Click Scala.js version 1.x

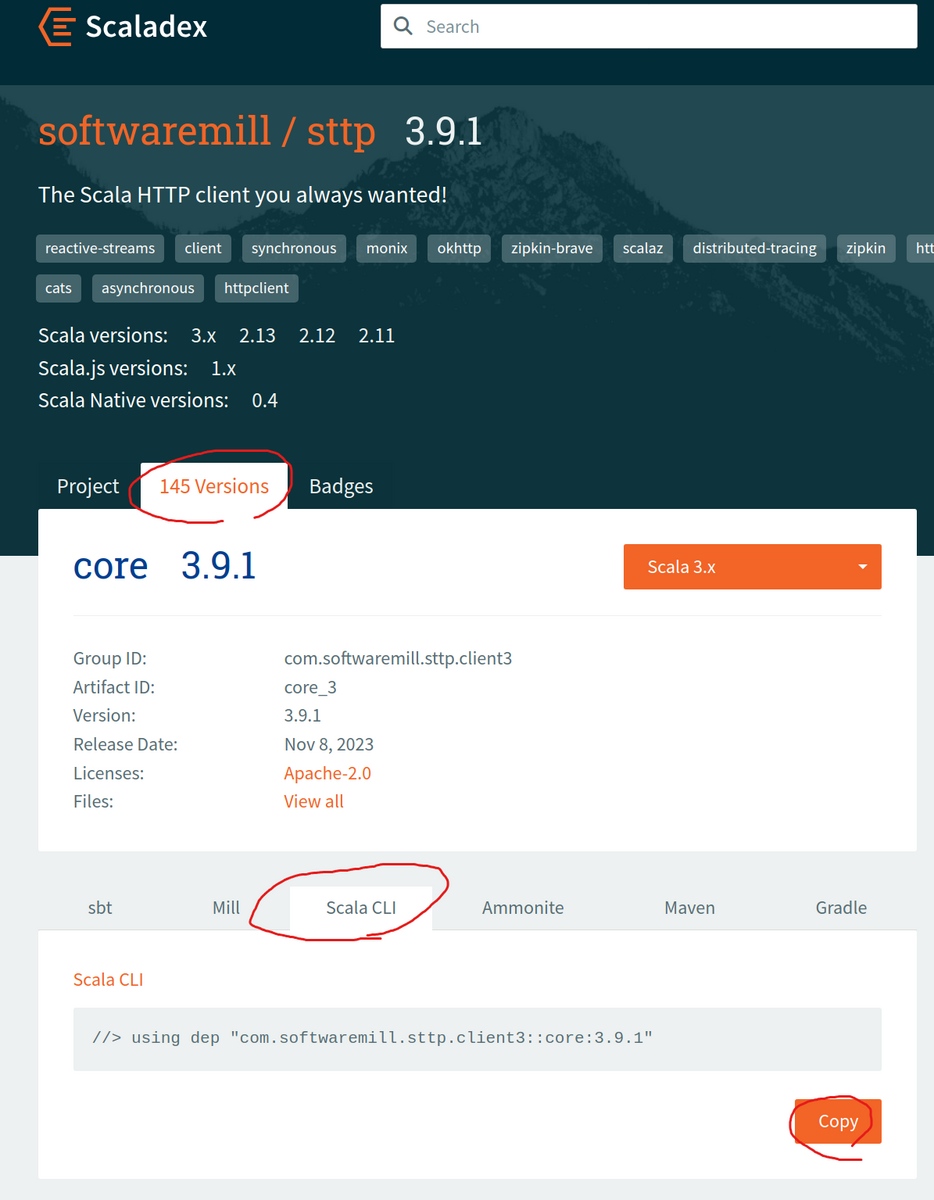(x=224, y=368)
